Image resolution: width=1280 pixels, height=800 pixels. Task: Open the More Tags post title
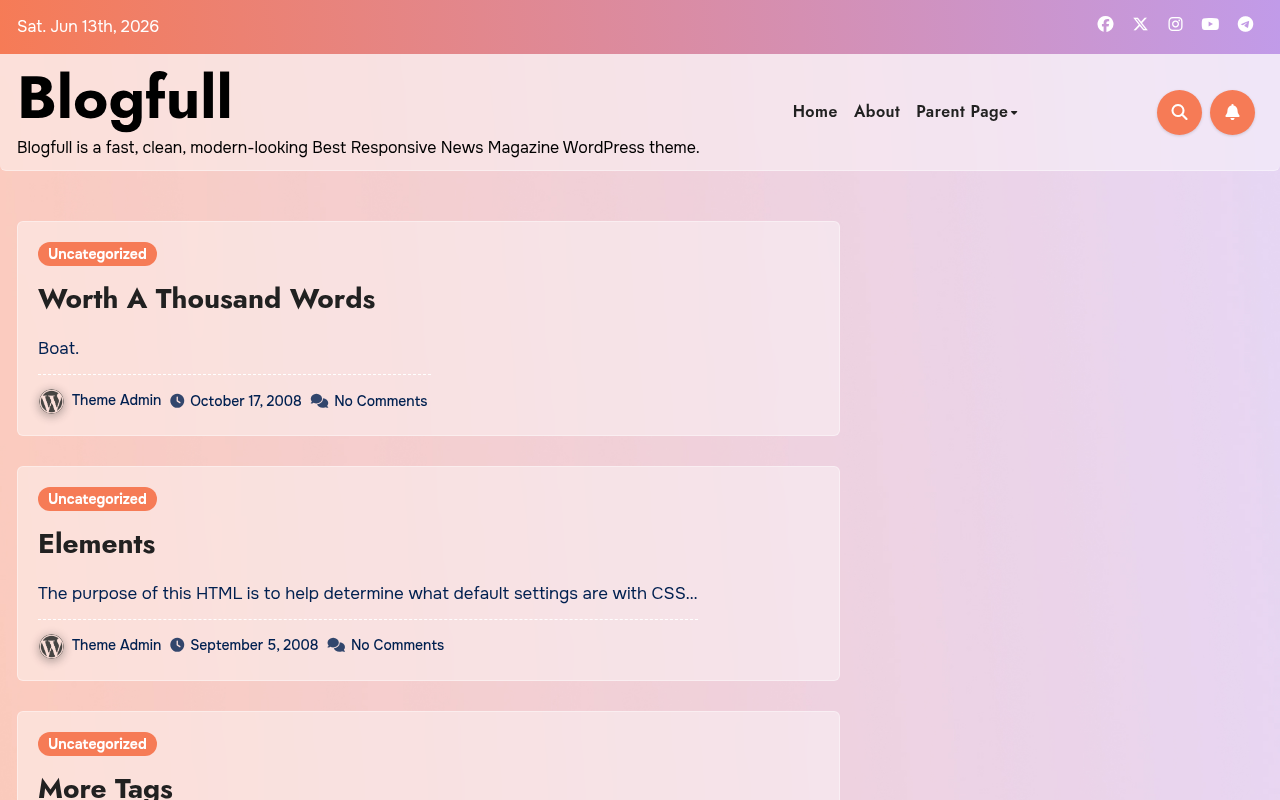tap(105, 787)
